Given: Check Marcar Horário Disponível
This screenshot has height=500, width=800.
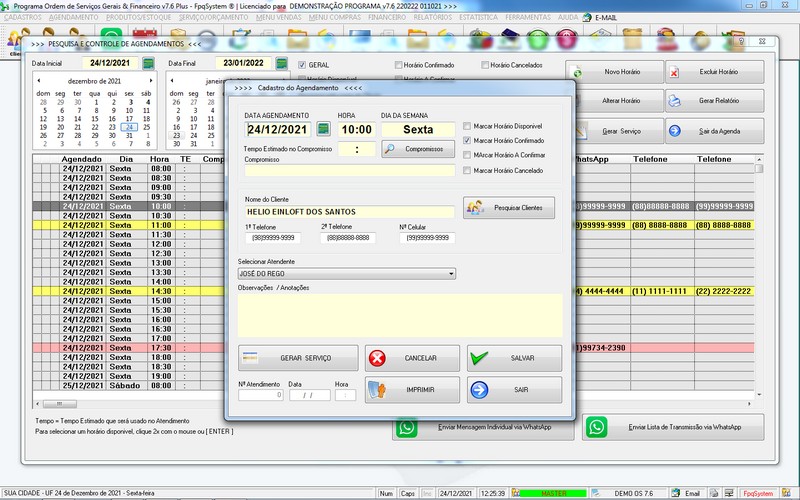Looking at the screenshot, I should pyautogui.click(x=467, y=126).
